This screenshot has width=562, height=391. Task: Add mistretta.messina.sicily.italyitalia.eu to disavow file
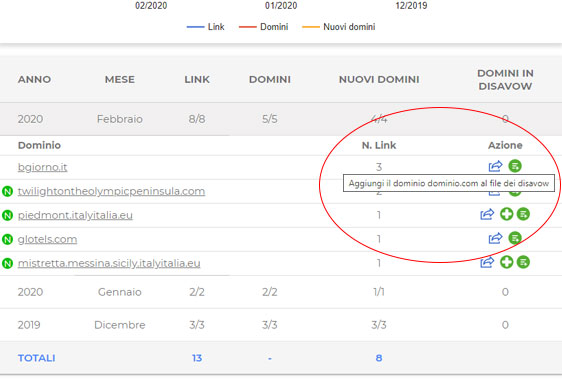[x=523, y=262]
